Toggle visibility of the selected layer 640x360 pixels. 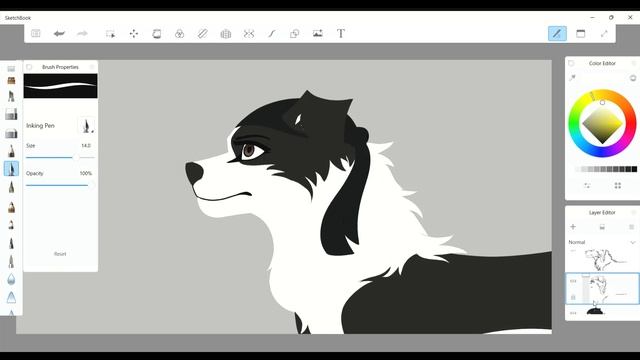(x=573, y=281)
